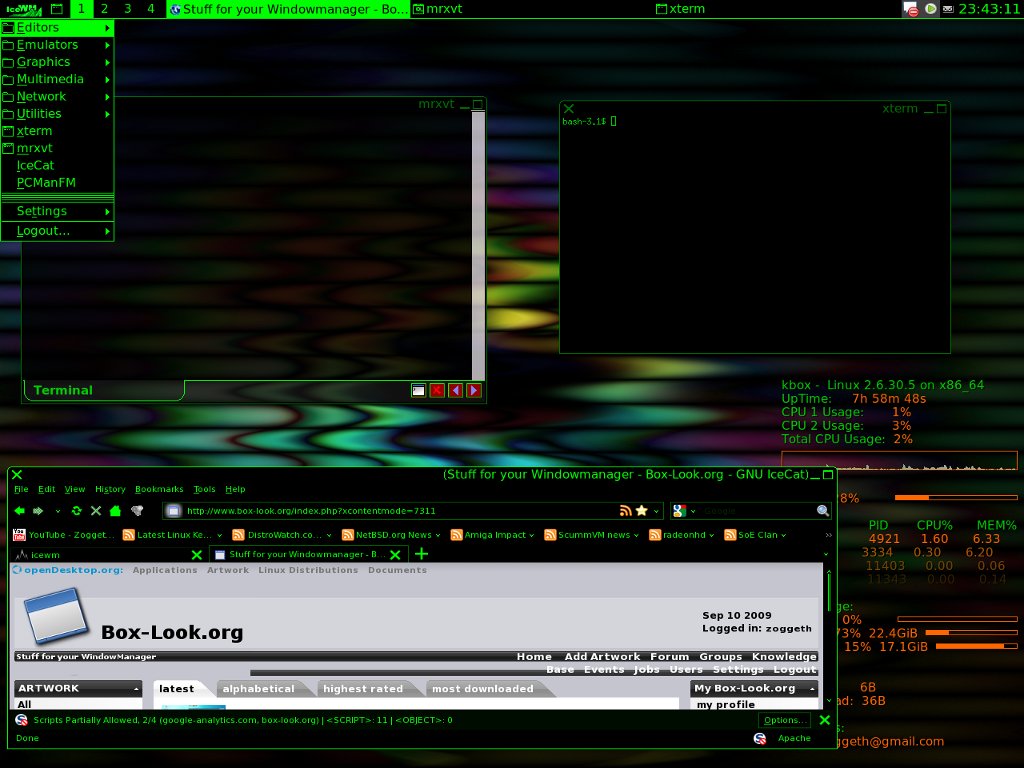
Task: Bookmark this page with star icon
Action: (x=641, y=511)
